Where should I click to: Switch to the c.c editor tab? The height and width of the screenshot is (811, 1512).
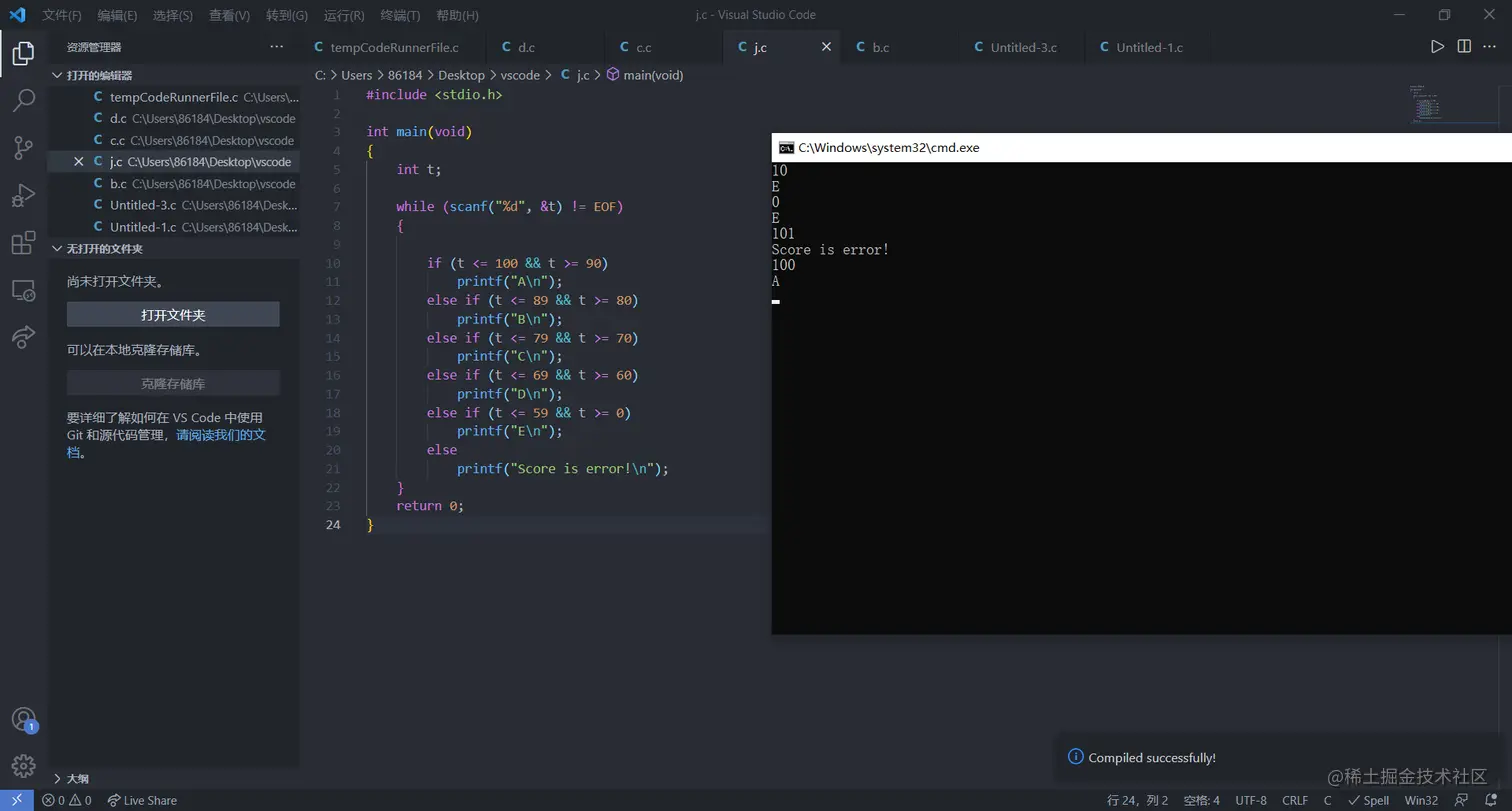(x=664, y=47)
